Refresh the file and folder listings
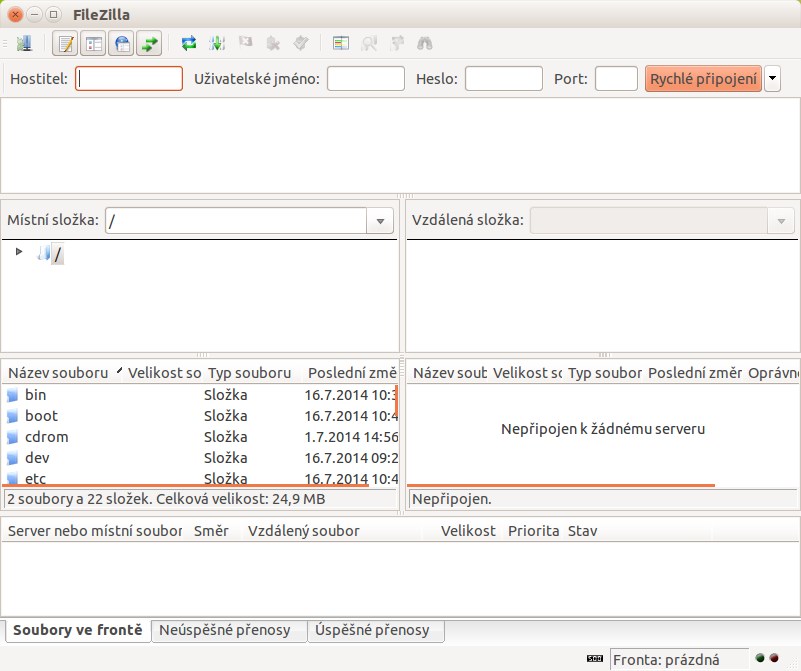This screenshot has width=801, height=671. (x=188, y=43)
